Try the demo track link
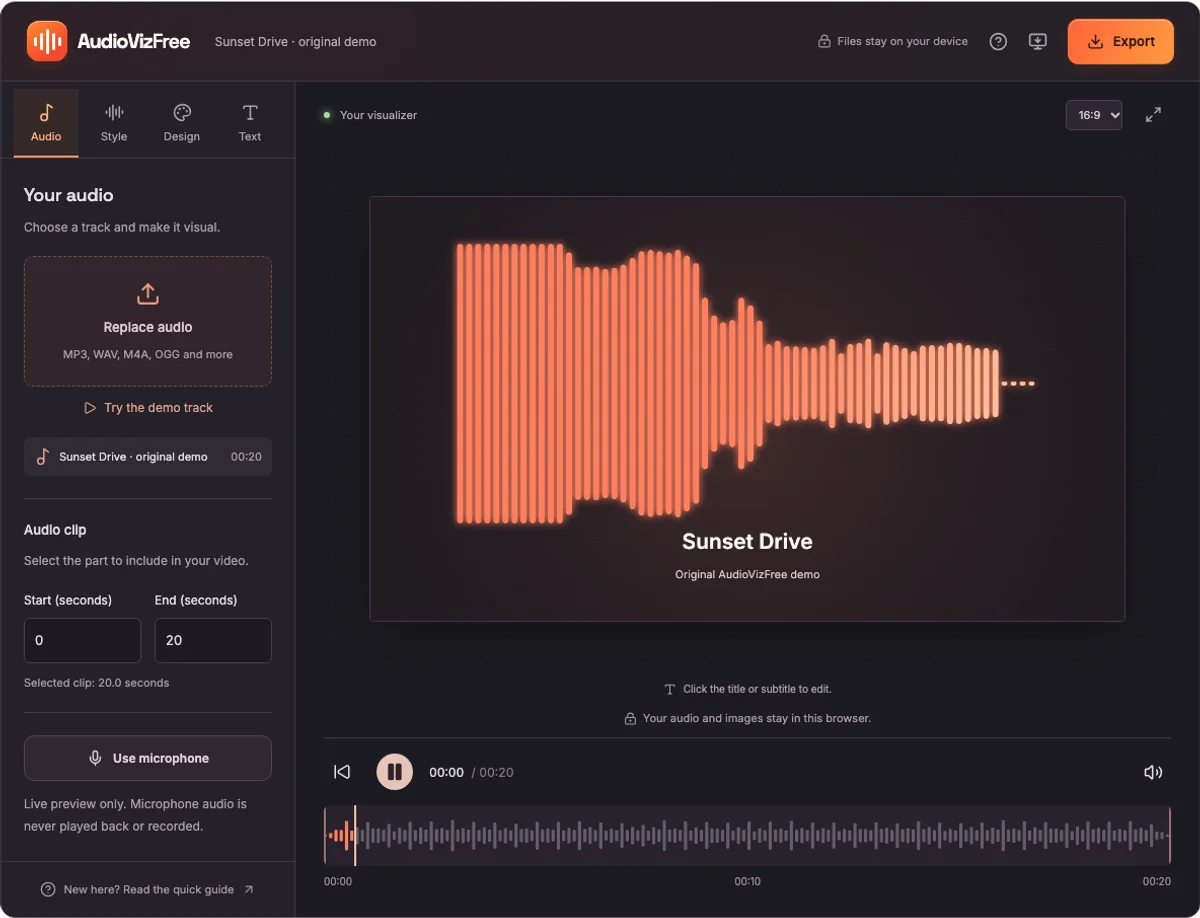Image resolution: width=1200 pixels, height=918 pixels. click(x=148, y=408)
